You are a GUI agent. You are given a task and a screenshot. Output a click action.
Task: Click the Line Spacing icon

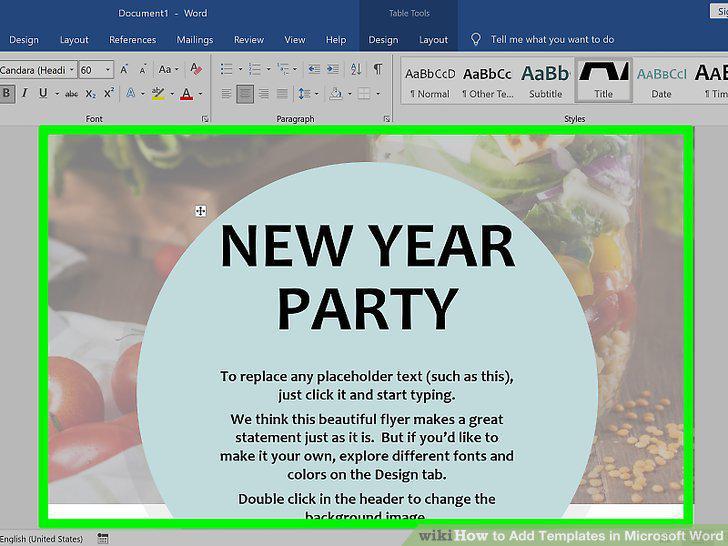(304, 94)
